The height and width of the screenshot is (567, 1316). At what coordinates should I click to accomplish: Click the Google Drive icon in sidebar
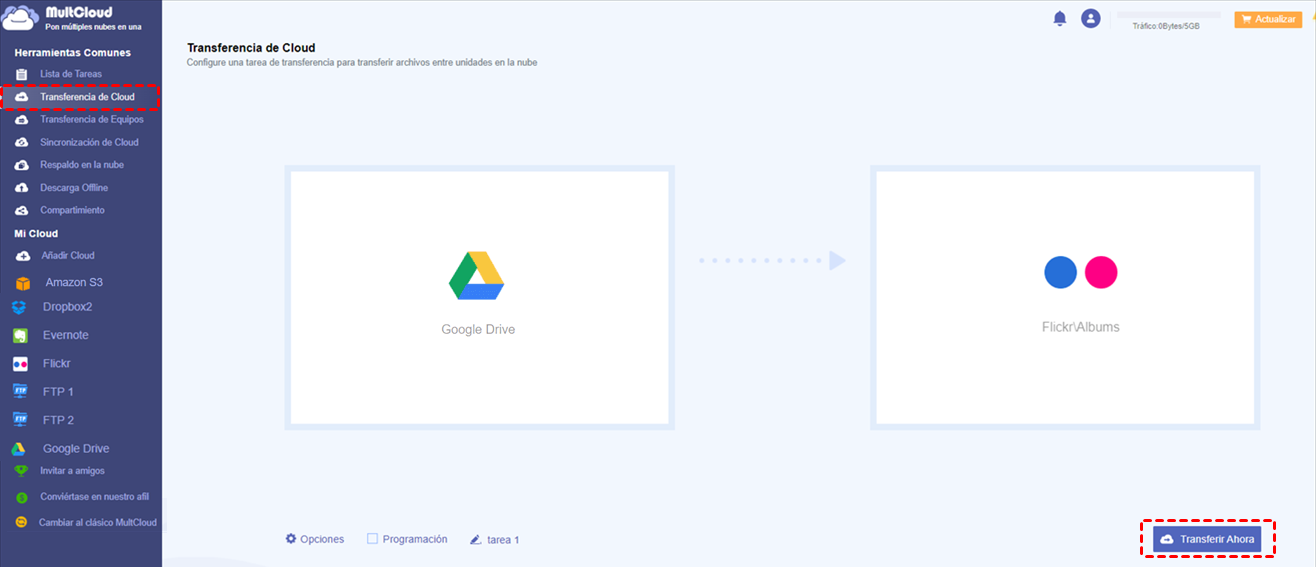(18, 449)
